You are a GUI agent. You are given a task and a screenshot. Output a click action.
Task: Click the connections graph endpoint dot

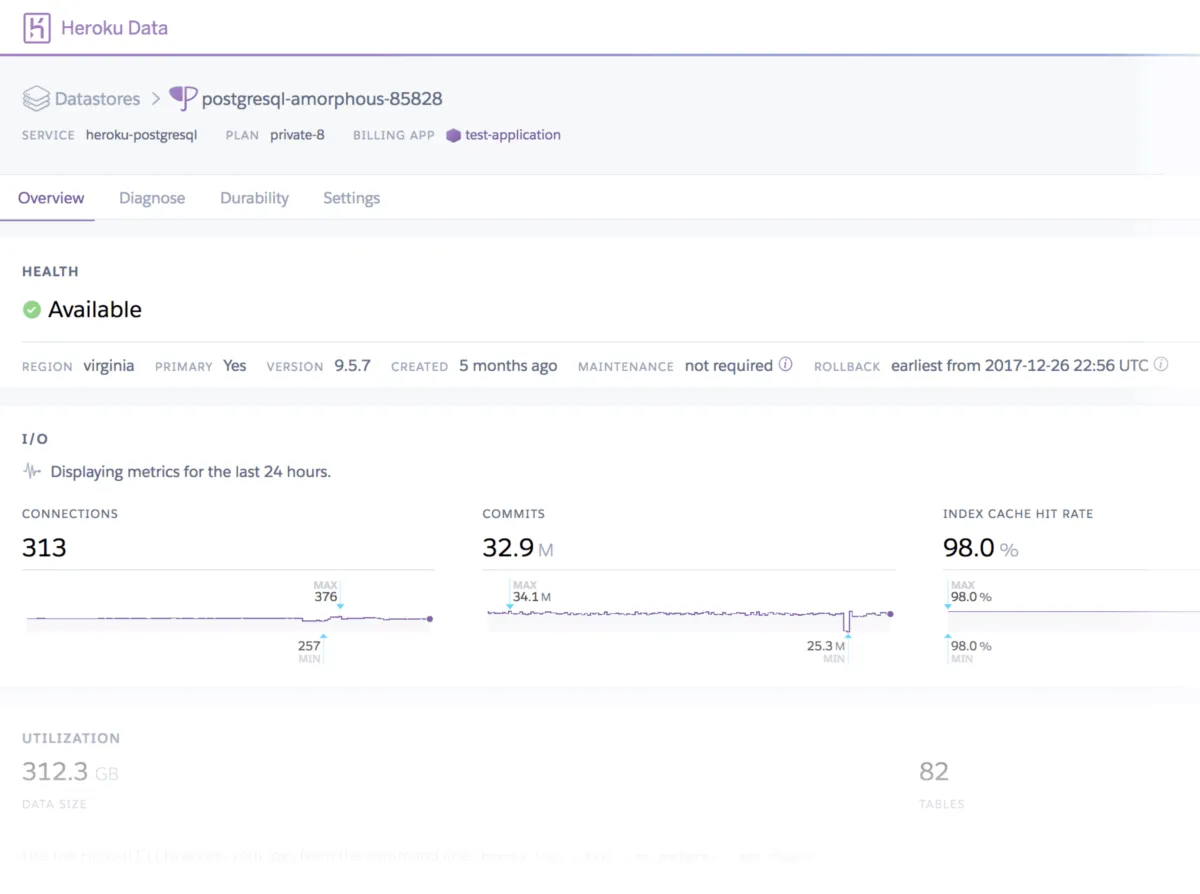pyautogui.click(x=430, y=619)
